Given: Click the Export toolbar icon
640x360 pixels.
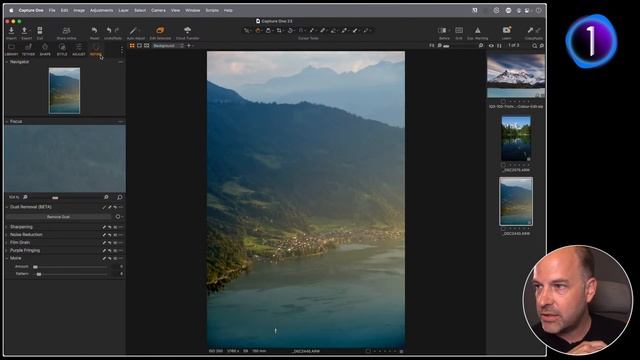Looking at the screenshot, I should (24, 31).
